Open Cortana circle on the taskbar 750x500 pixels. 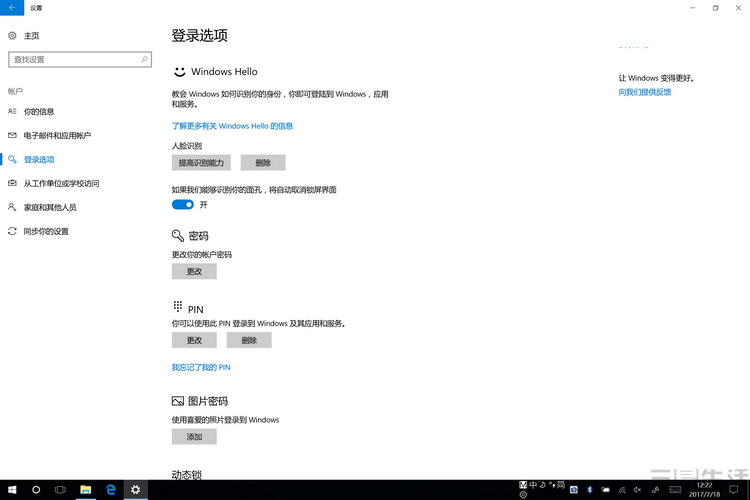[36, 489]
